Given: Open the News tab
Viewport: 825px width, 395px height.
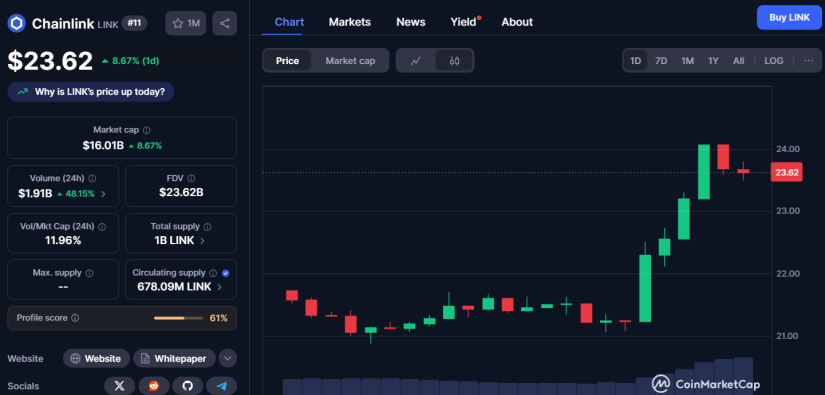Looking at the screenshot, I should (411, 22).
